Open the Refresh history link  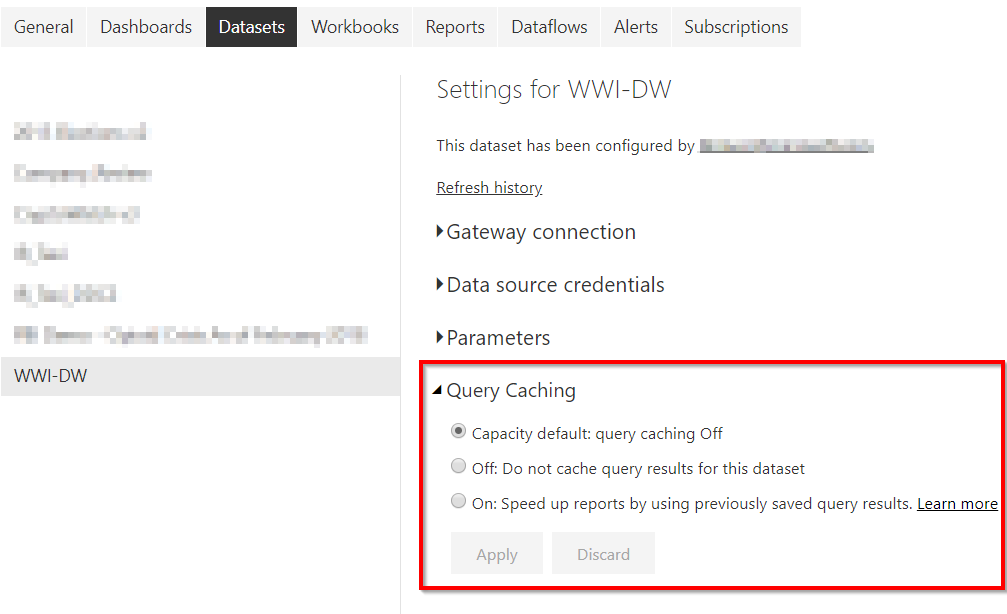pos(489,187)
